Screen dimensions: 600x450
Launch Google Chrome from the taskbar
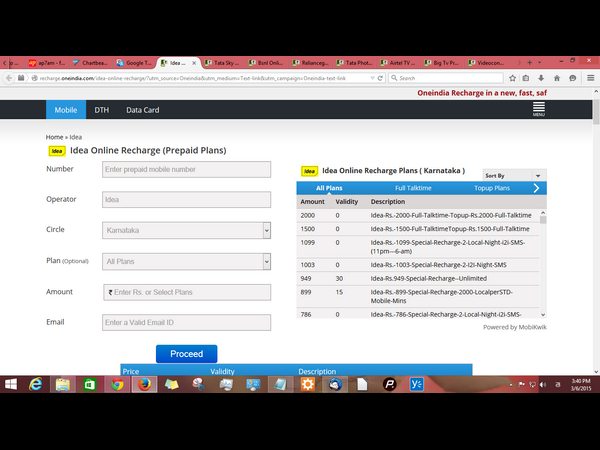click(117, 384)
